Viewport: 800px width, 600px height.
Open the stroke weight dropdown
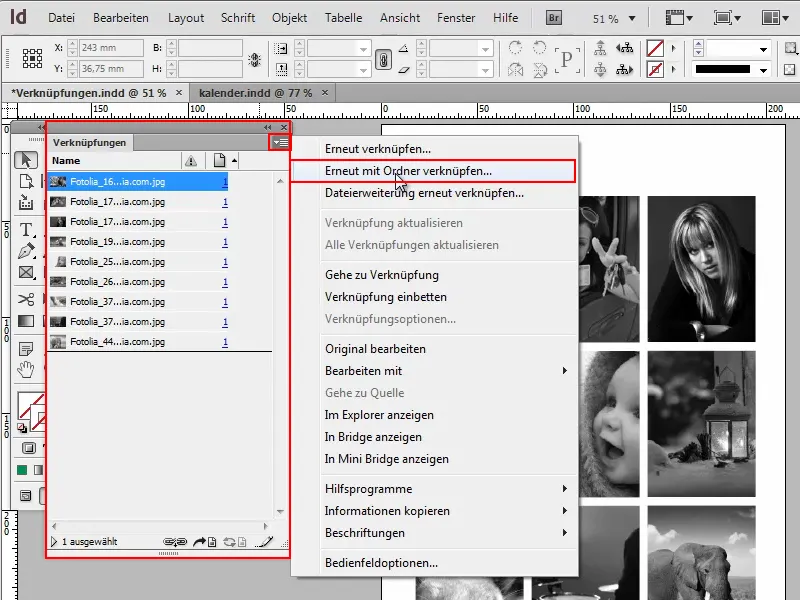coord(763,49)
